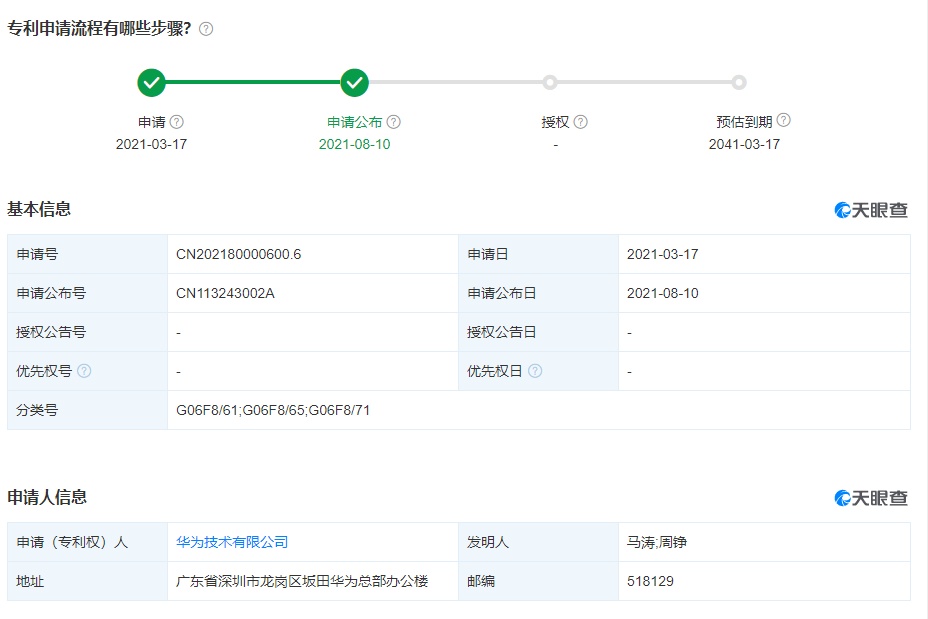Click the help icon beside 授权
The height and width of the screenshot is (619, 928).
click(x=581, y=122)
